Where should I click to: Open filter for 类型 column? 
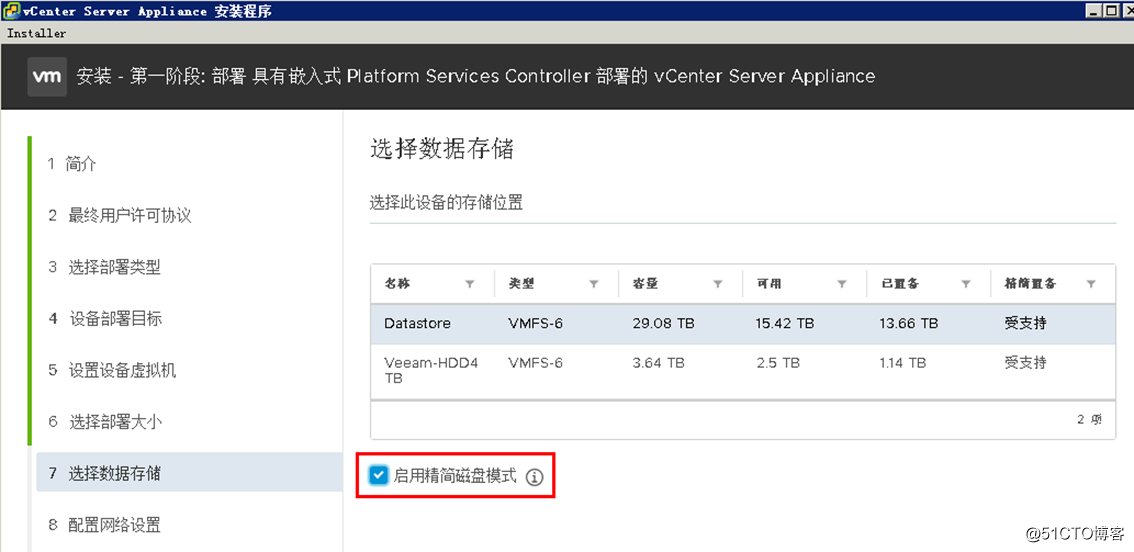593,284
